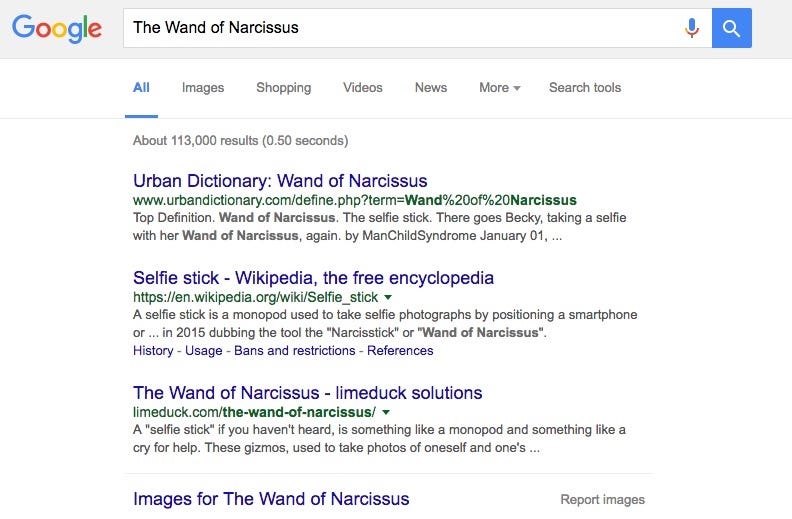The width and height of the screenshot is (792, 519).
Task: Open the More dropdown menu
Action: [500, 87]
